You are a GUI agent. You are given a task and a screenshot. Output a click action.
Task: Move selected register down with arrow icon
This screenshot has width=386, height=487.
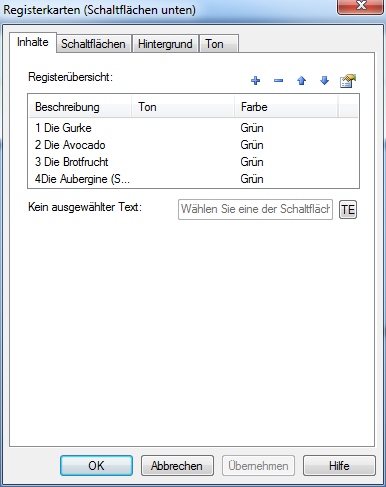click(x=324, y=81)
